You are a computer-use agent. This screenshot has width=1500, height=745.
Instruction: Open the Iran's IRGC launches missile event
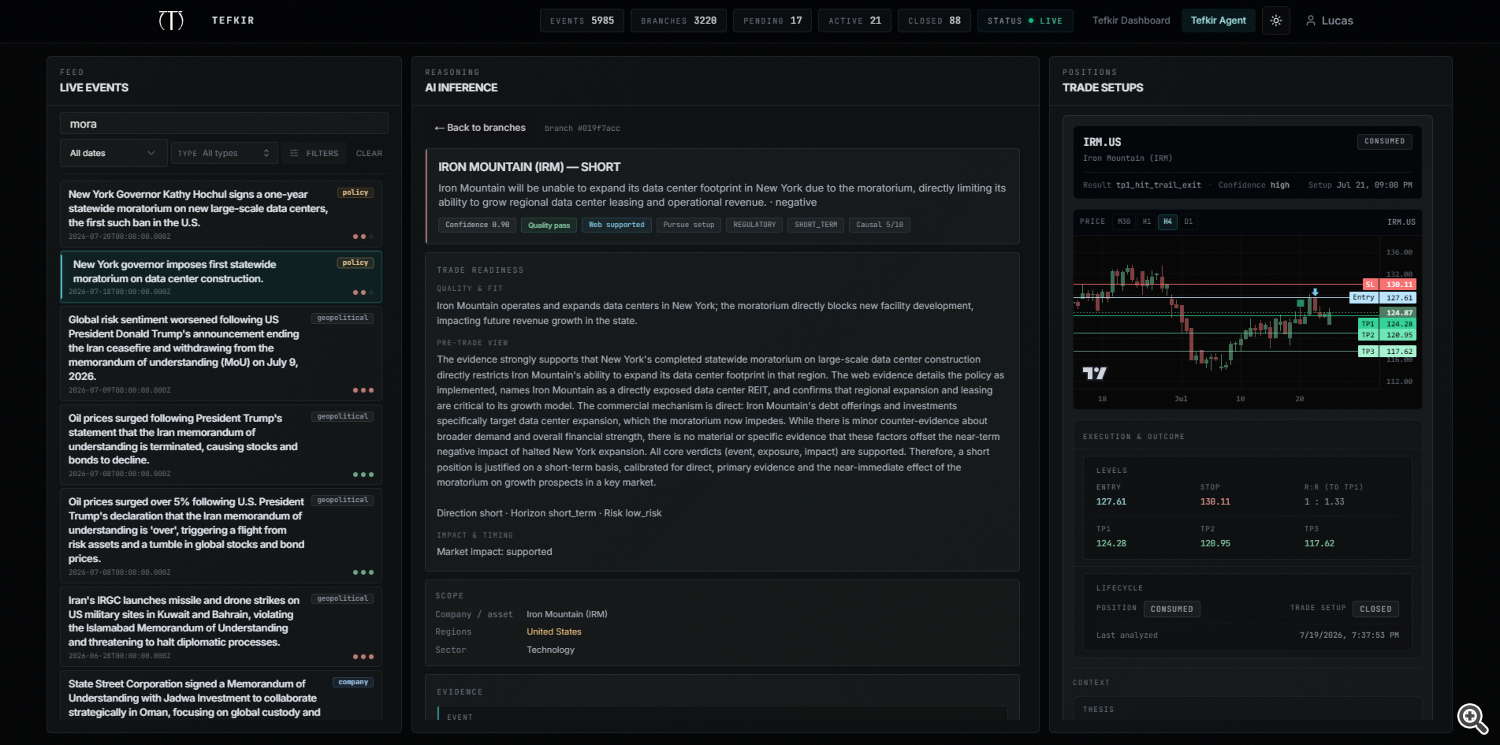(220, 626)
